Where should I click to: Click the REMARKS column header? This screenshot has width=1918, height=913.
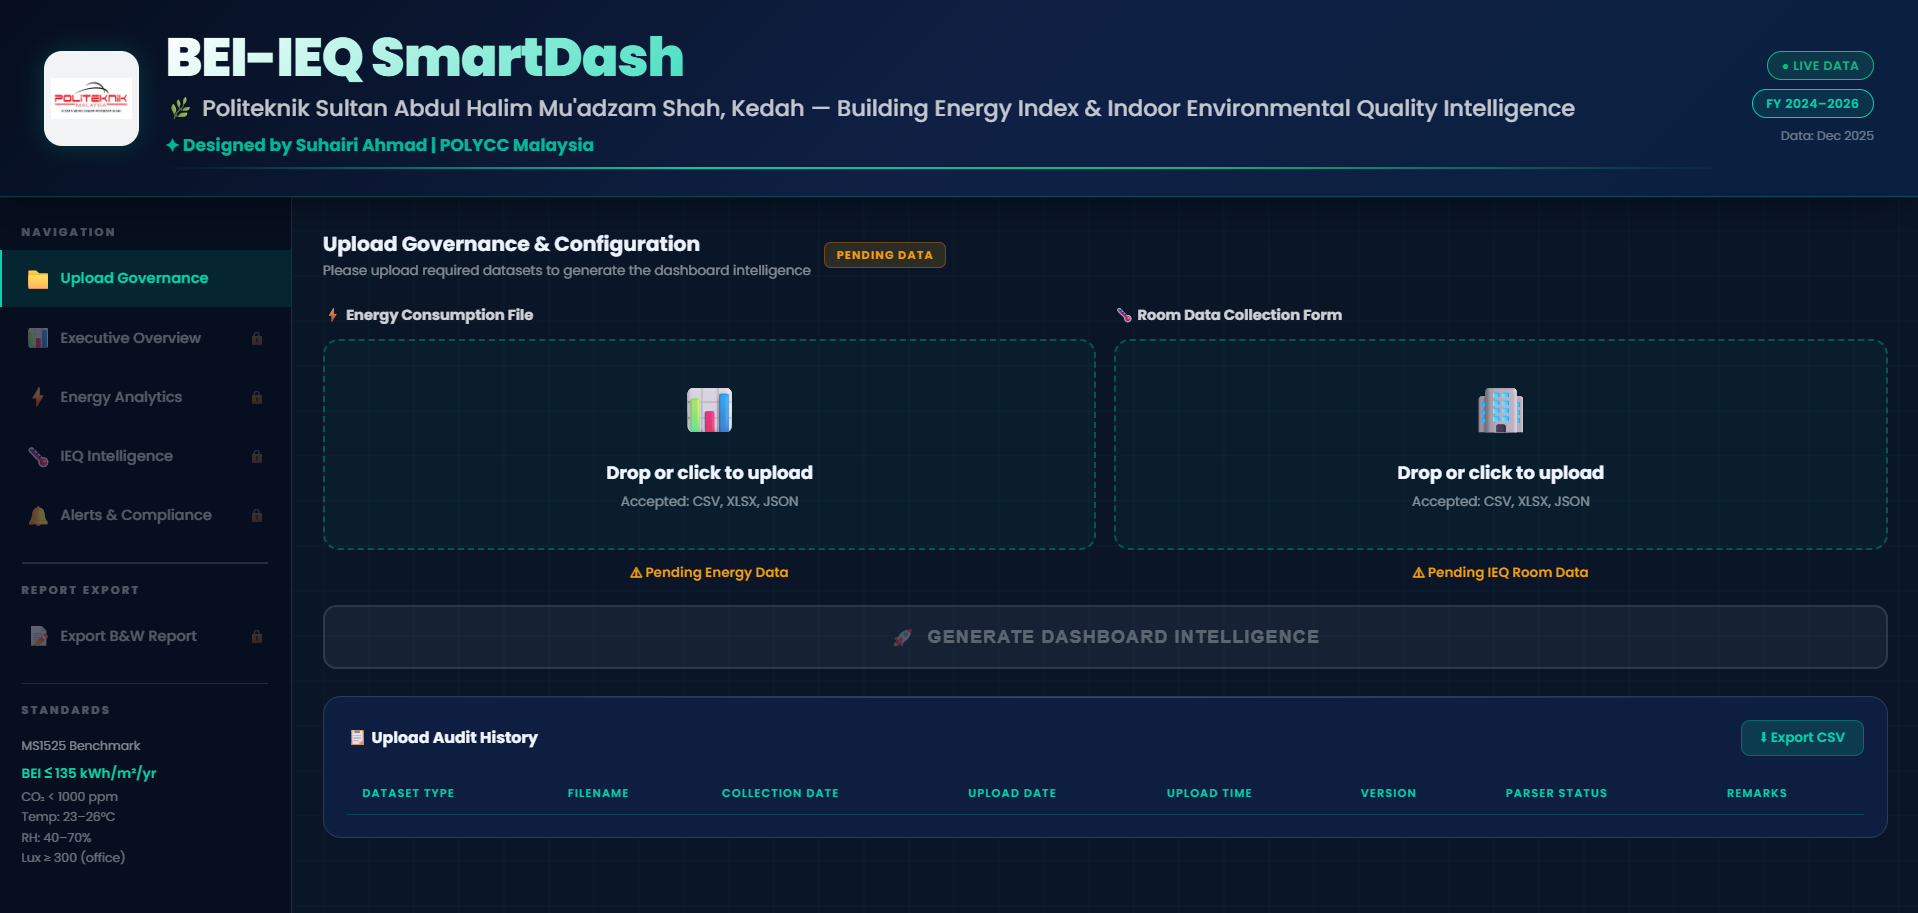[1756, 793]
